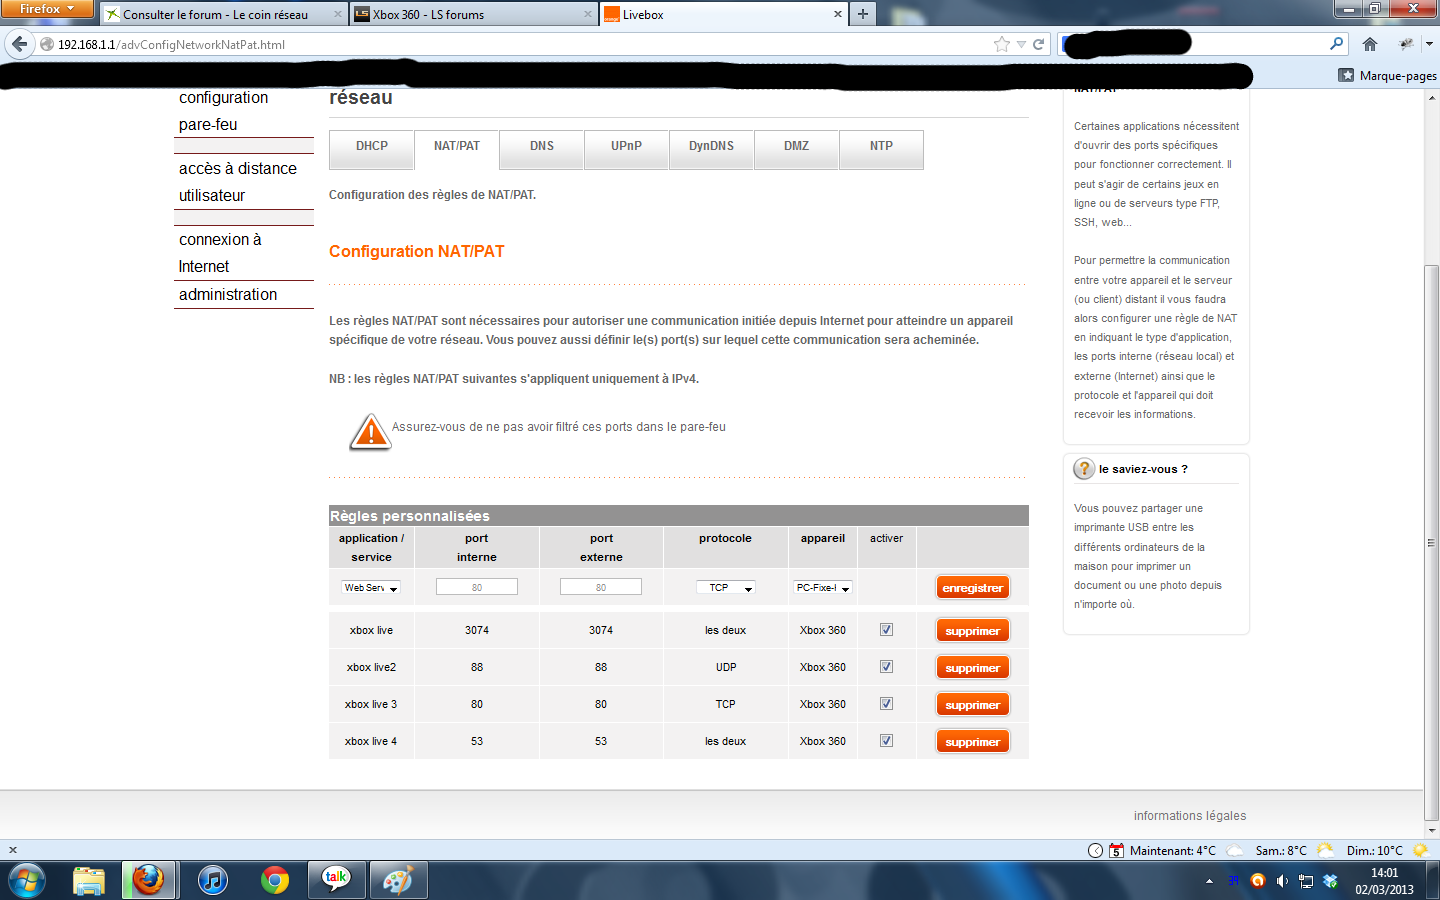
Task: Open the appareil PC-Fixe dropdown
Action: [x=823, y=588]
